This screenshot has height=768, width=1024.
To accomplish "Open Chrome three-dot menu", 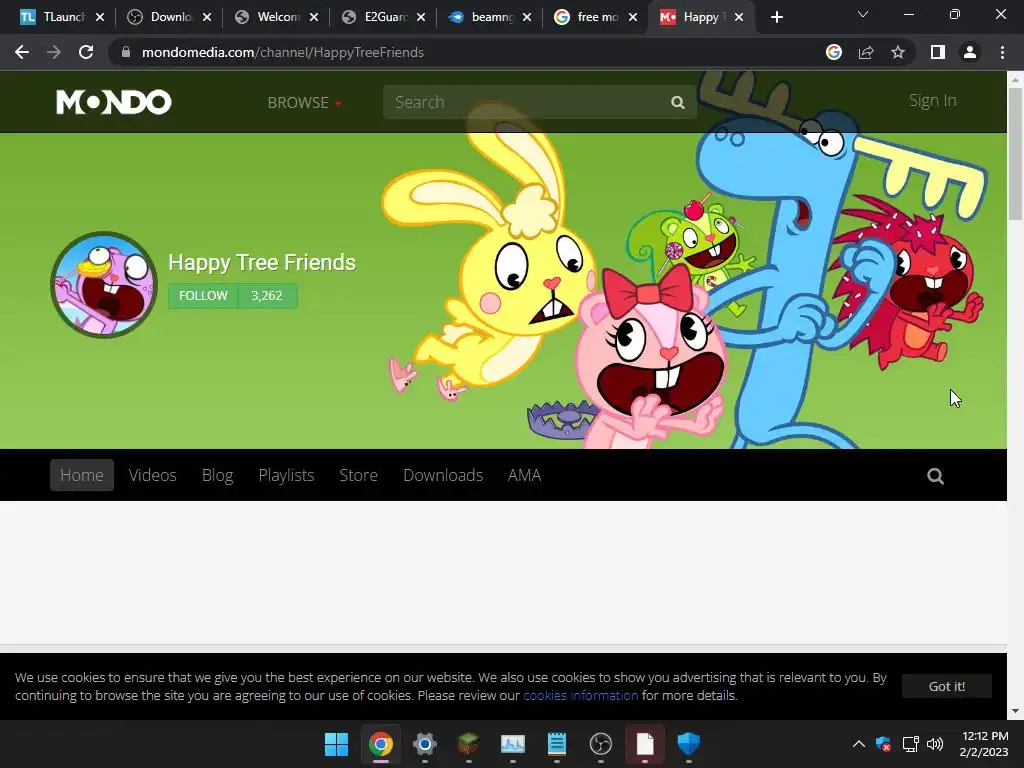I will pyautogui.click(x=1002, y=52).
